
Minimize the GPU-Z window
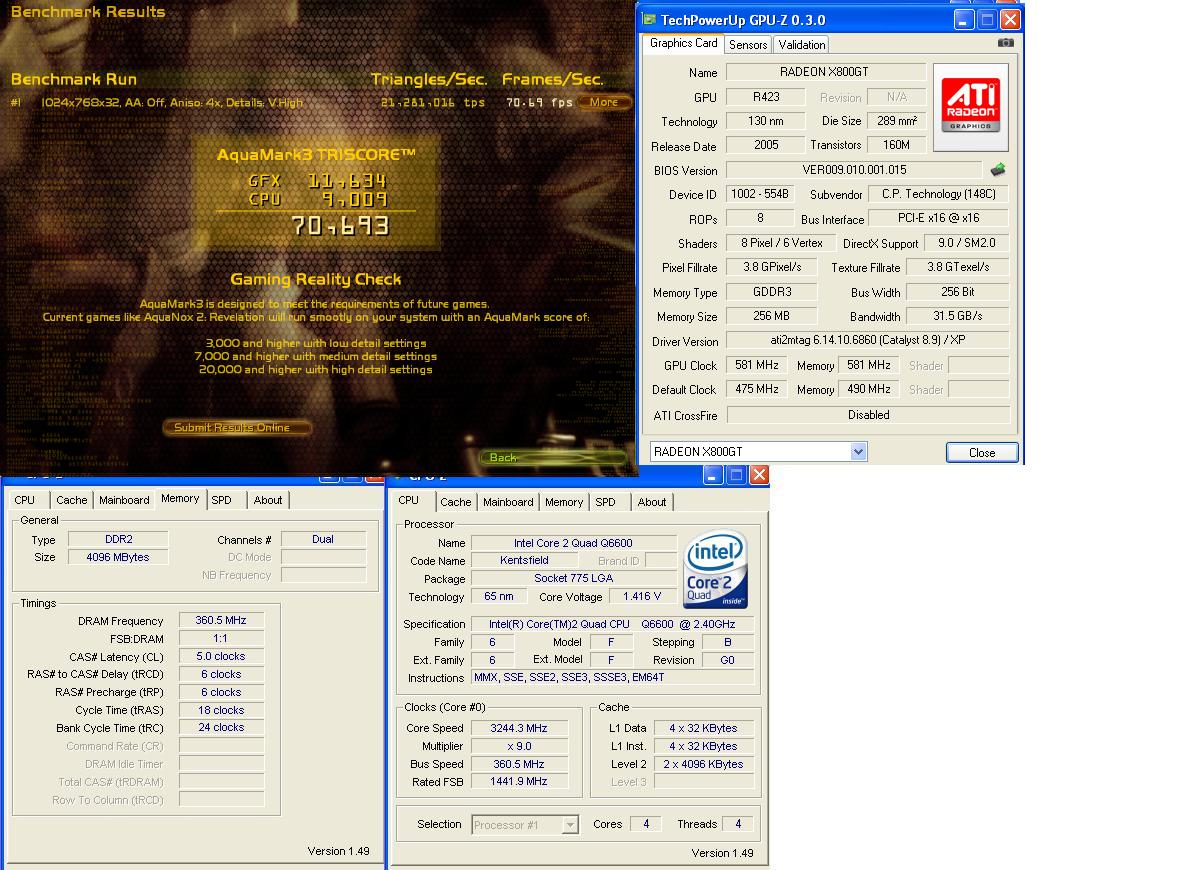(x=964, y=20)
